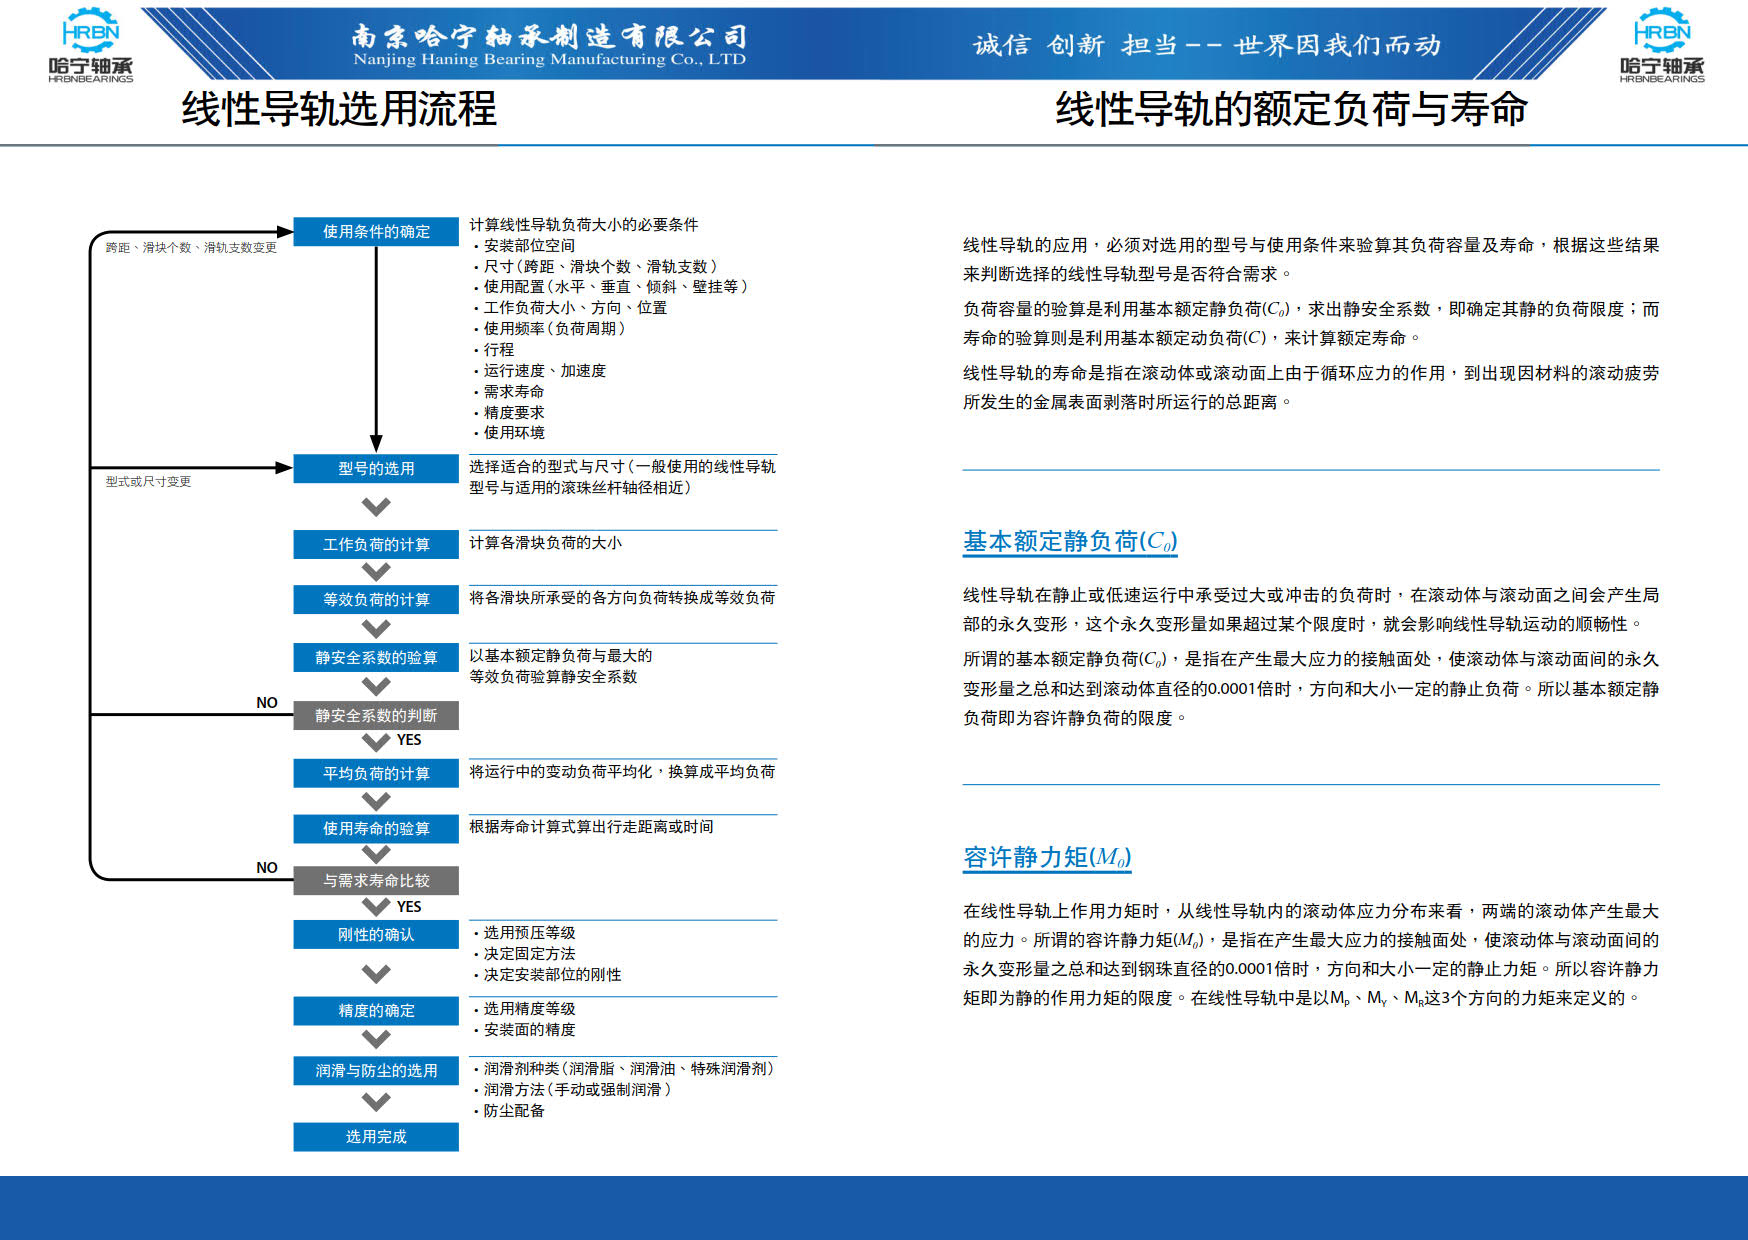
Task: Click the 基本额定静负荷(C0) heading link
Action: click(1070, 541)
